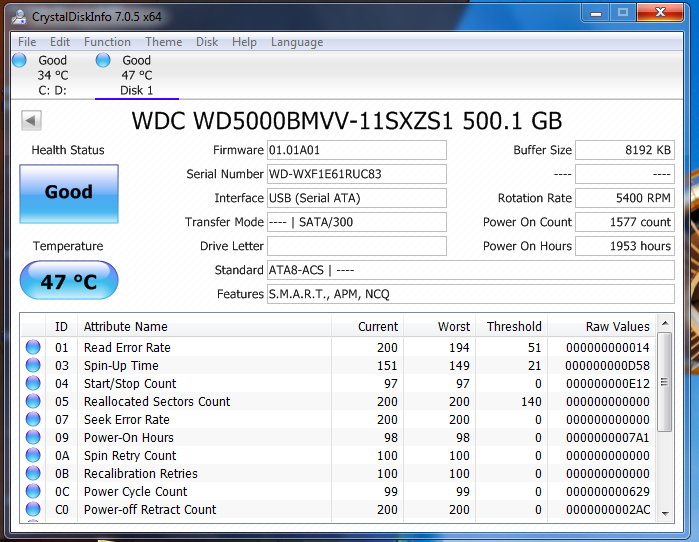This screenshot has height=542, width=699.
Task: Switch to the Disk 1 tab
Action: click(x=136, y=75)
